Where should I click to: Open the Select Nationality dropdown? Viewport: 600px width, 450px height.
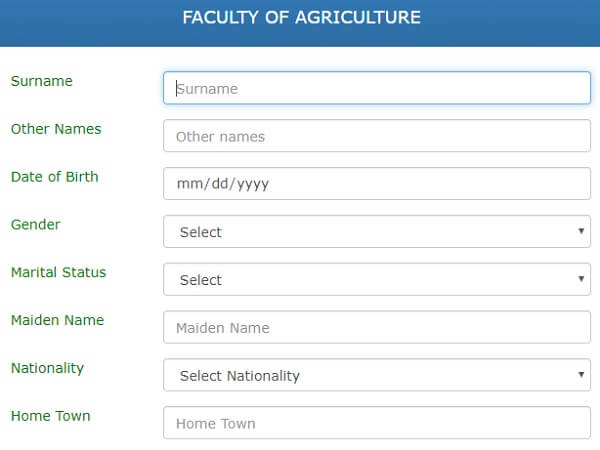point(377,375)
